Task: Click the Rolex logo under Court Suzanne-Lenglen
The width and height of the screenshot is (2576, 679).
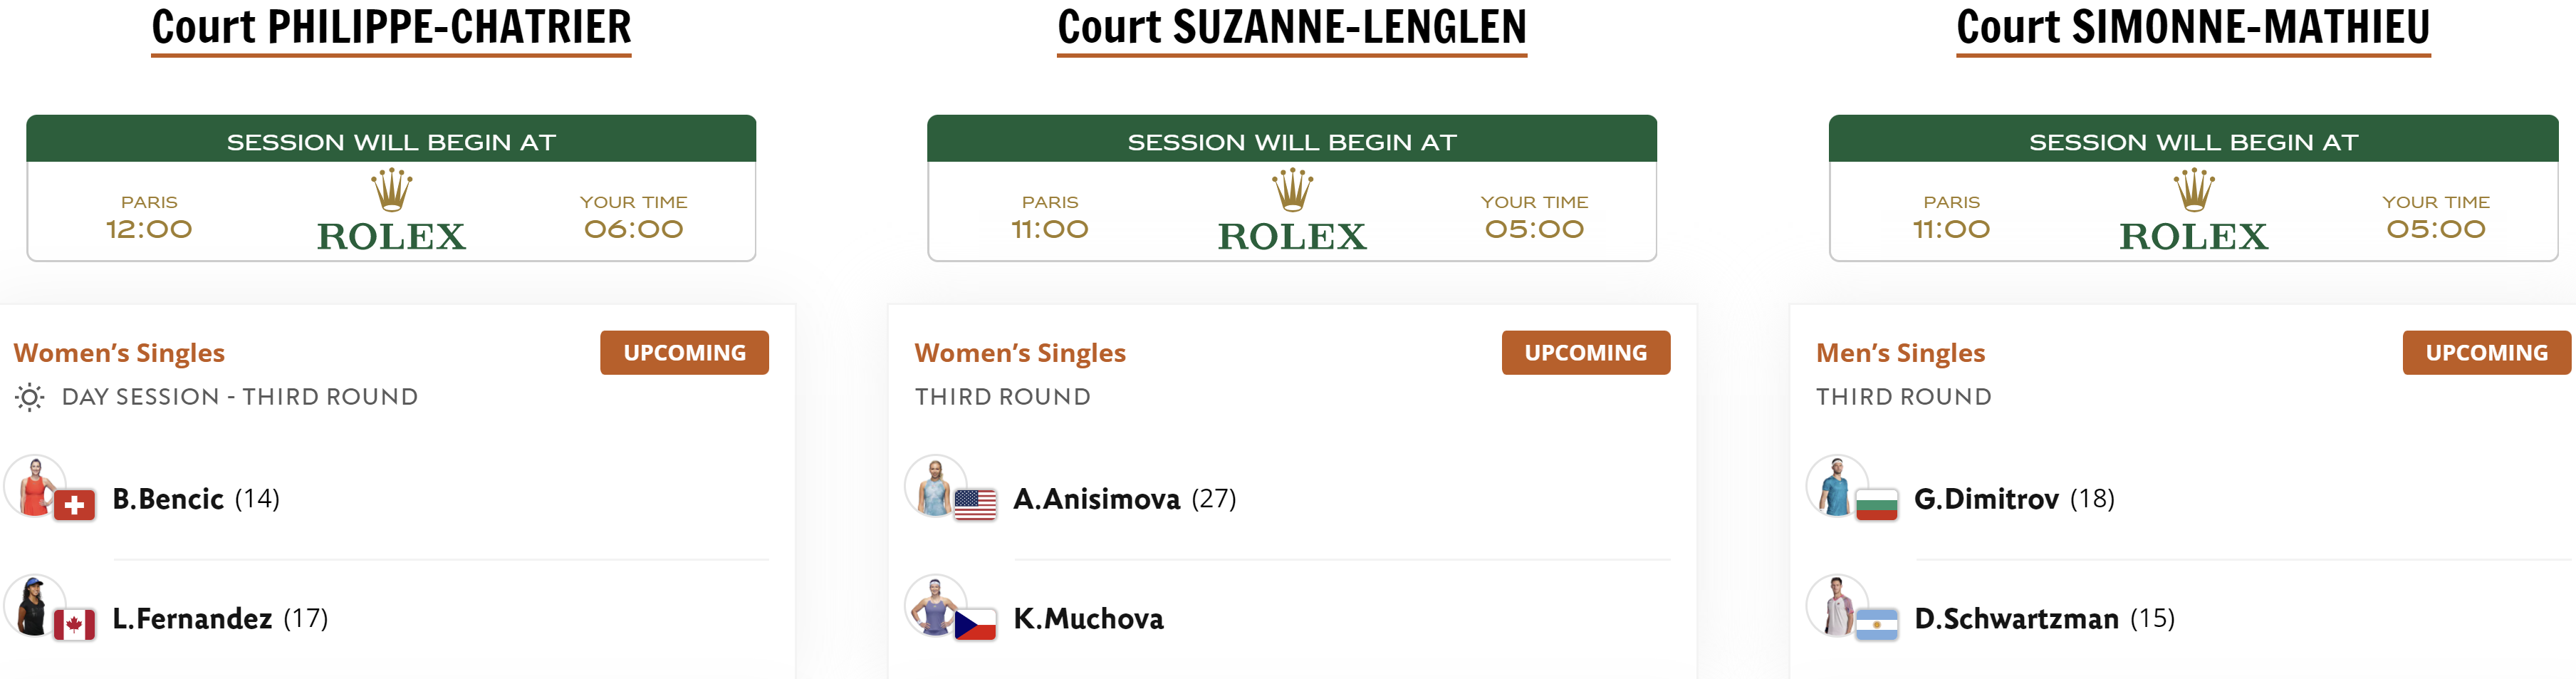Action: click(1292, 210)
